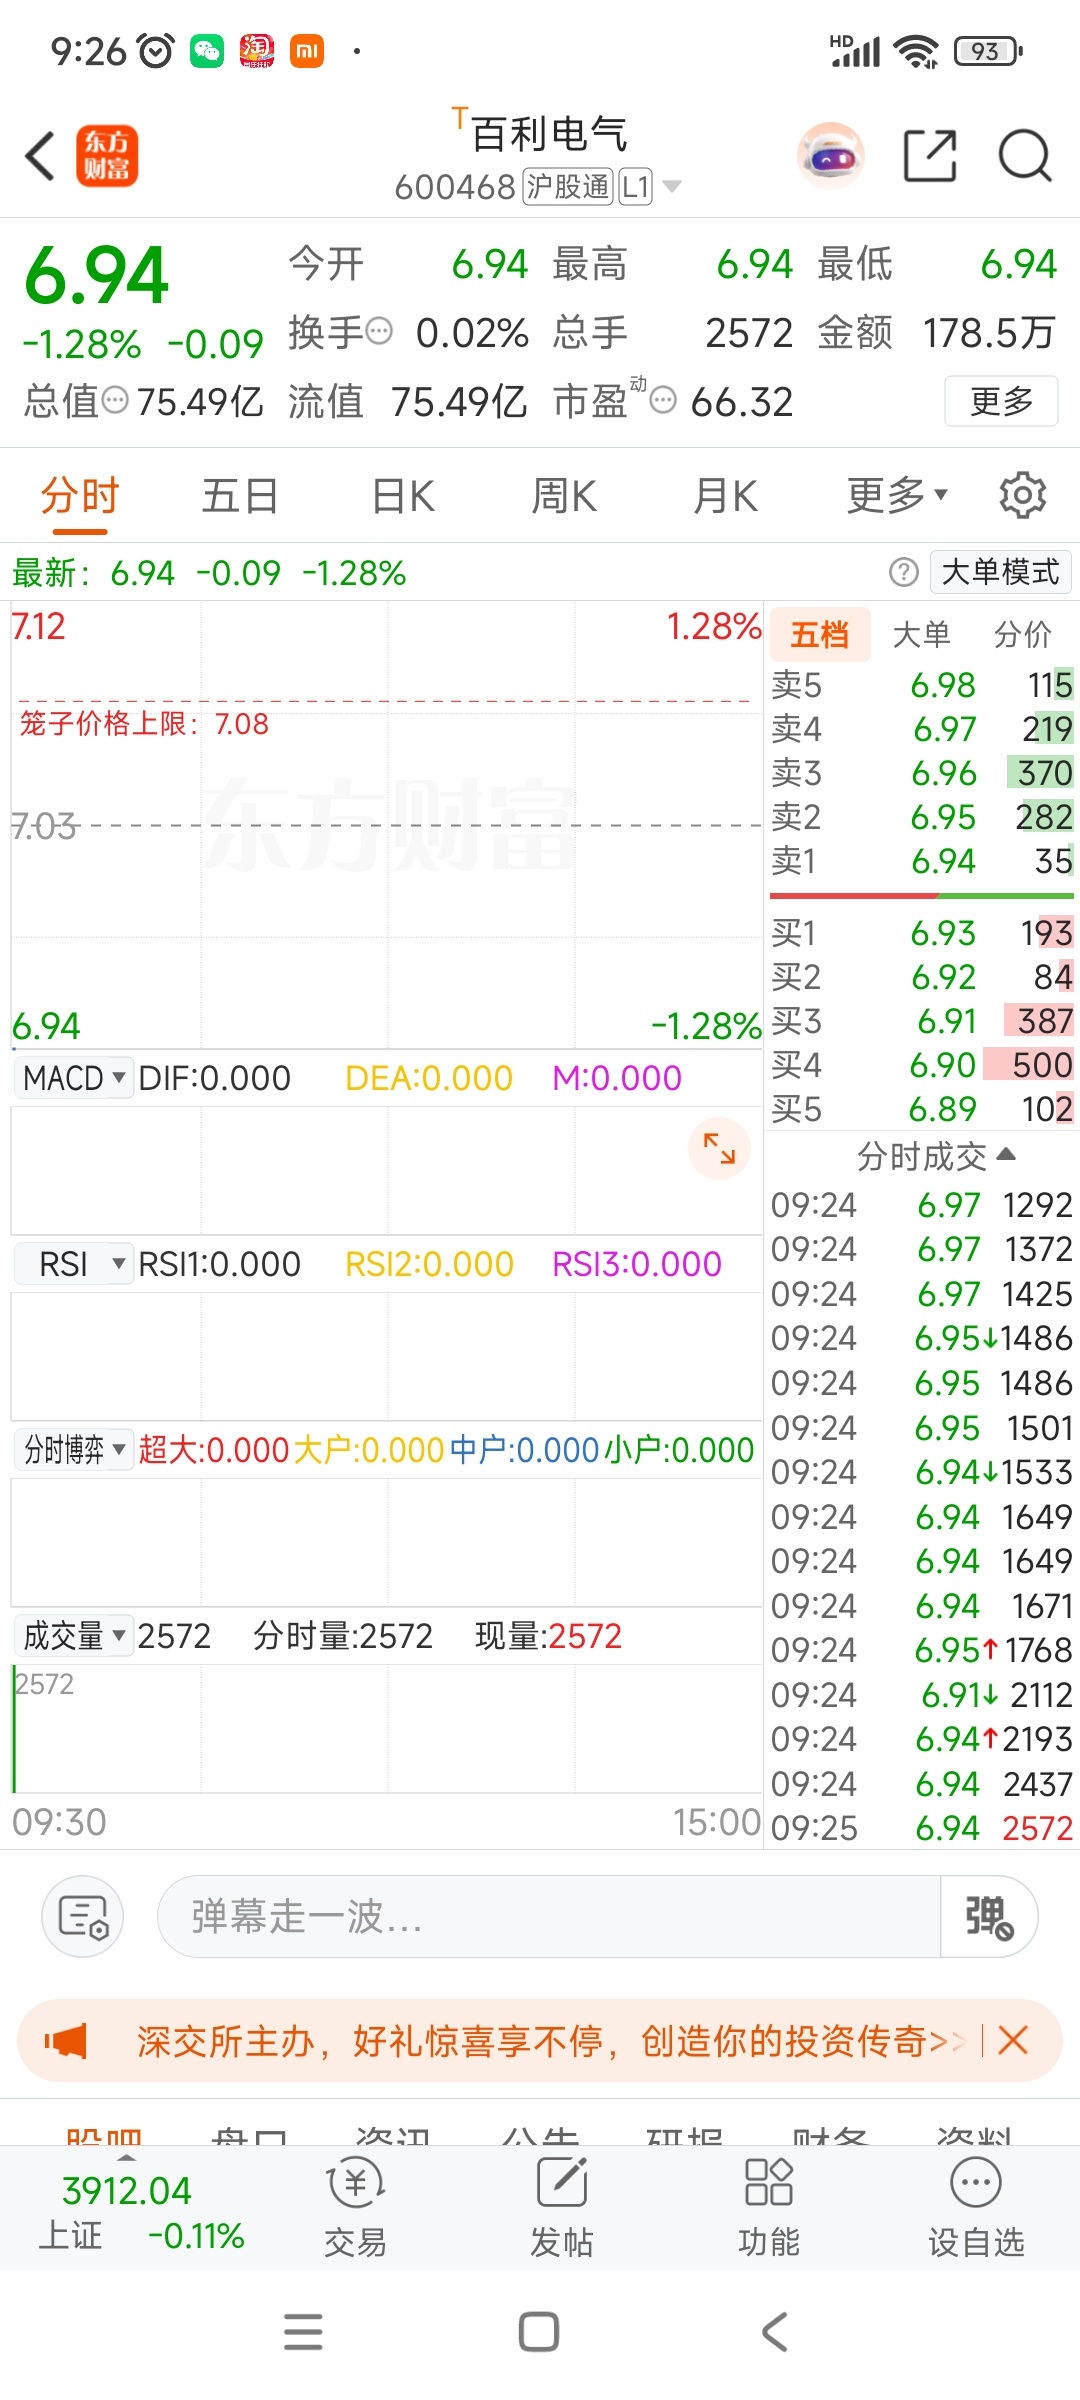
Task: Switch to the 五日 tab
Action: [240, 495]
